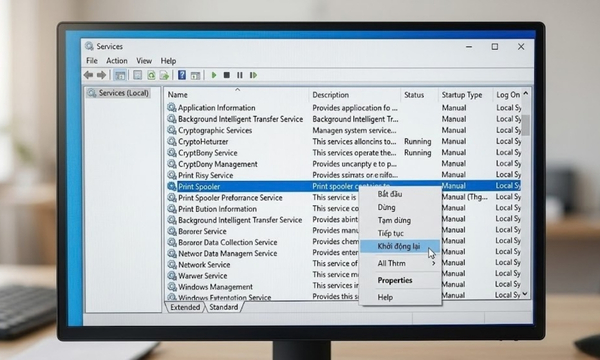Image resolution: width=600 pixels, height=360 pixels.
Task: Select Bororer Data Collection Service row
Action: tap(343, 242)
